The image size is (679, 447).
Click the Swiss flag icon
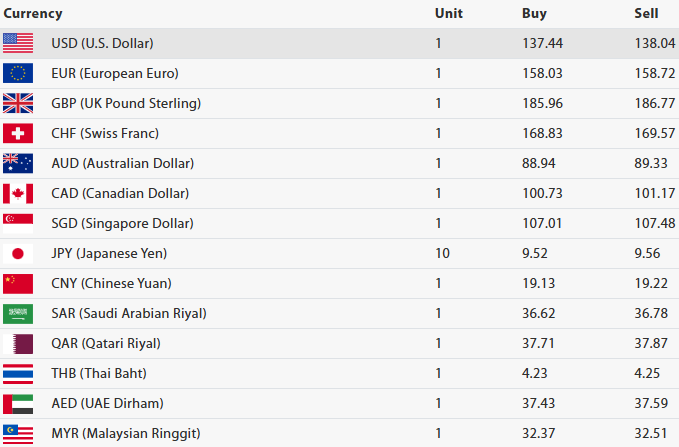pyautogui.click(x=18, y=133)
